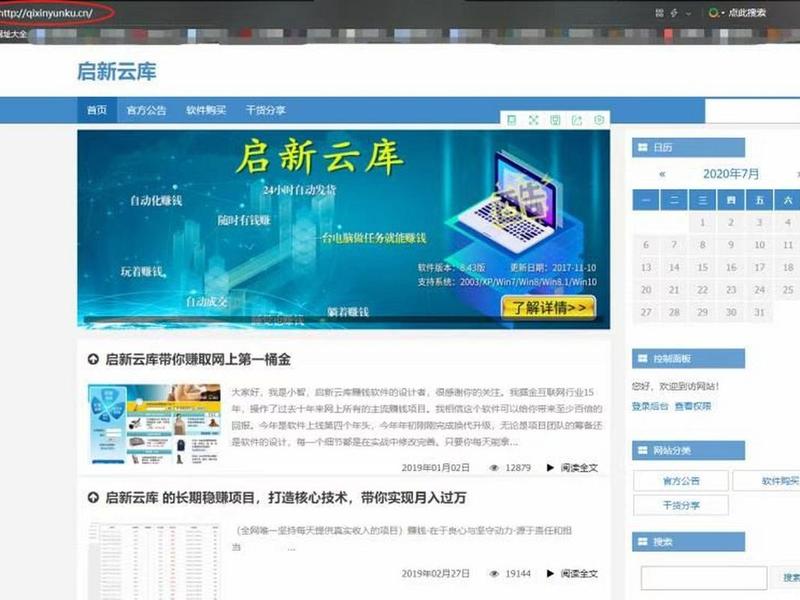Click the screenshot save icon in floating toolbar

pyautogui.click(x=555, y=120)
